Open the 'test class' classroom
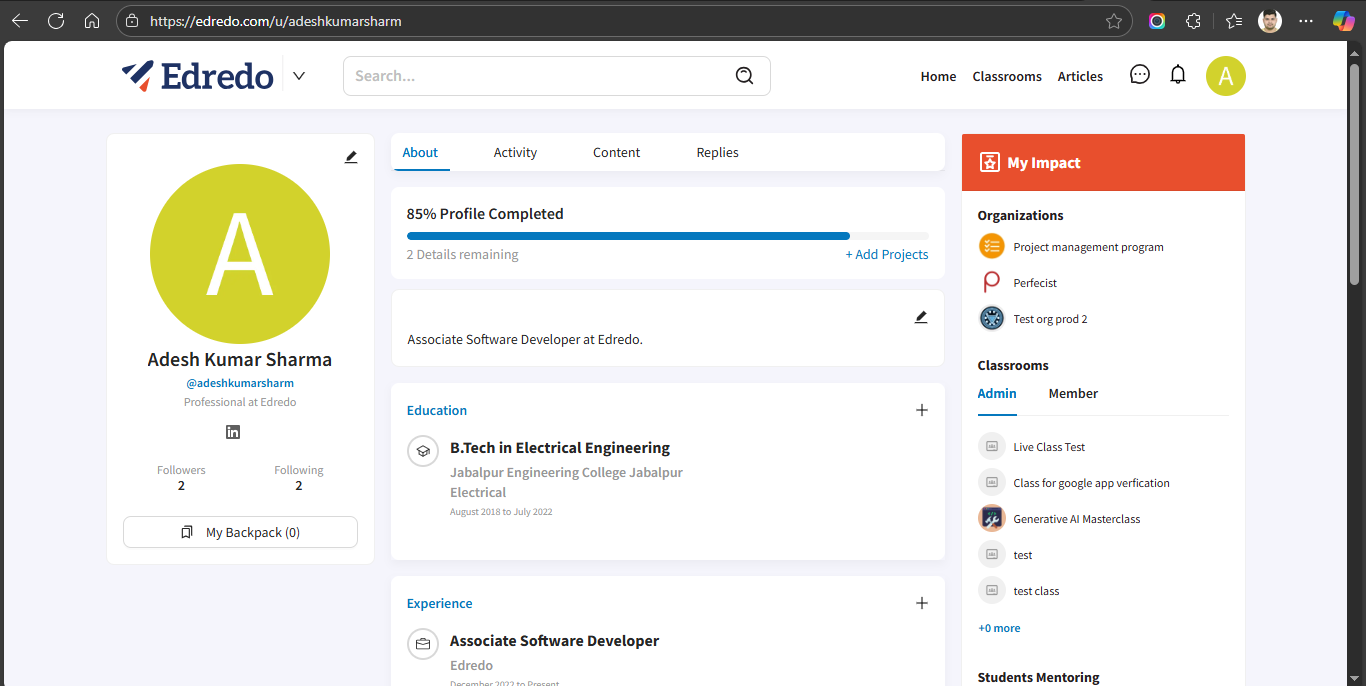 click(x=1036, y=591)
